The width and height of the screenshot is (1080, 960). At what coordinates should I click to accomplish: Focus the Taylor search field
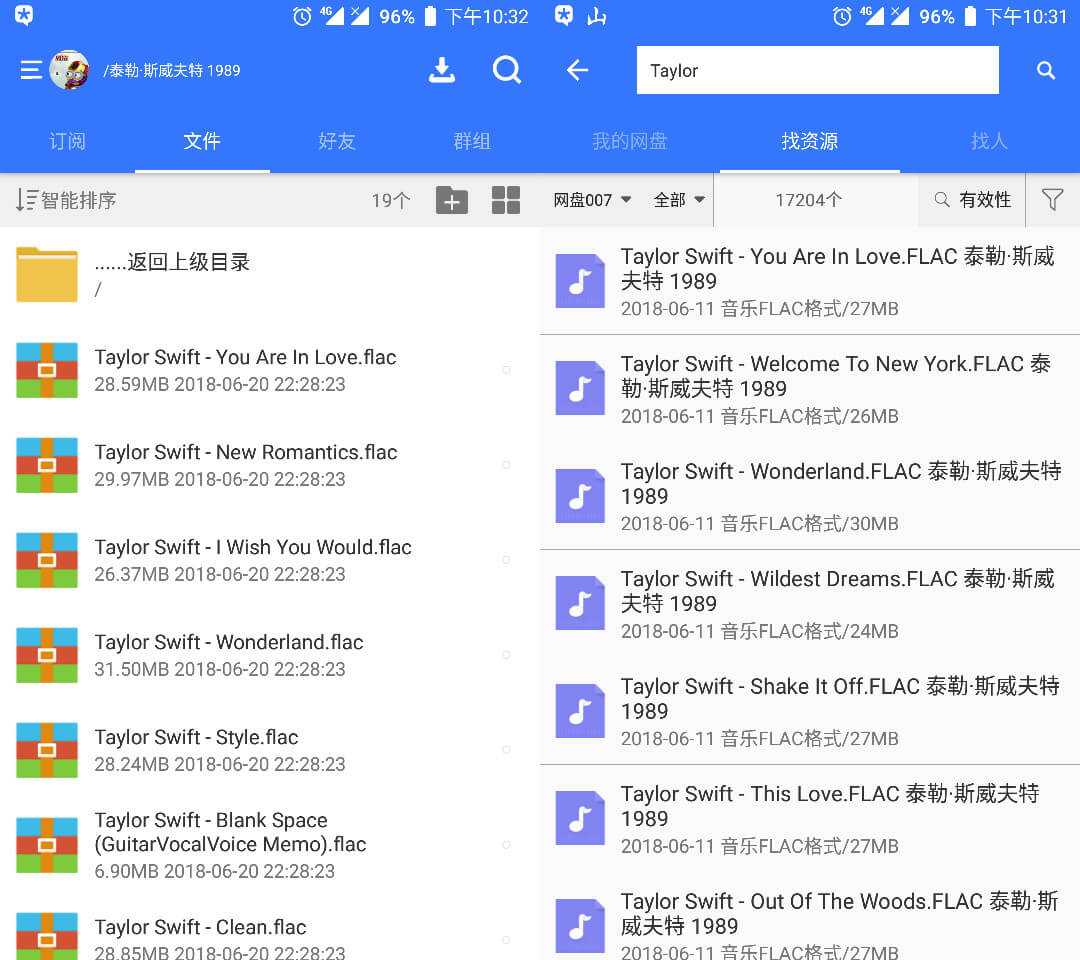pyautogui.click(x=818, y=70)
